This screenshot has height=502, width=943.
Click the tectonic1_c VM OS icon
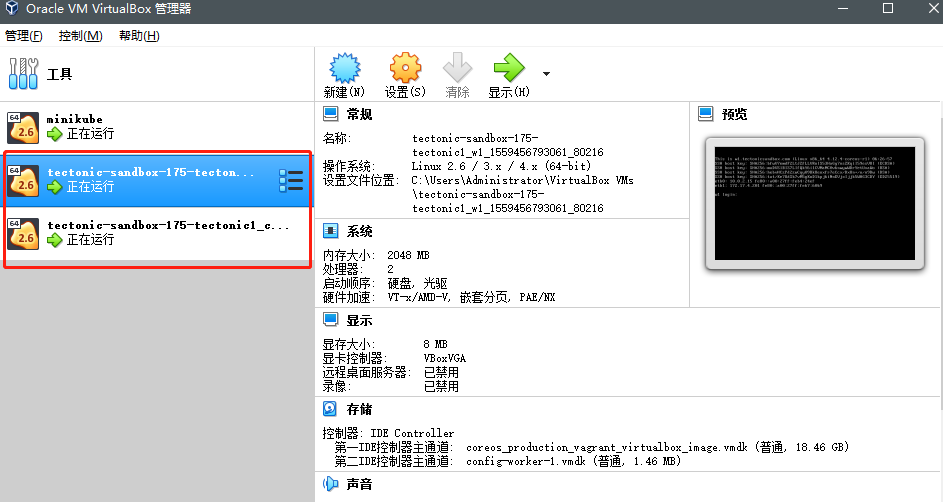23,233
